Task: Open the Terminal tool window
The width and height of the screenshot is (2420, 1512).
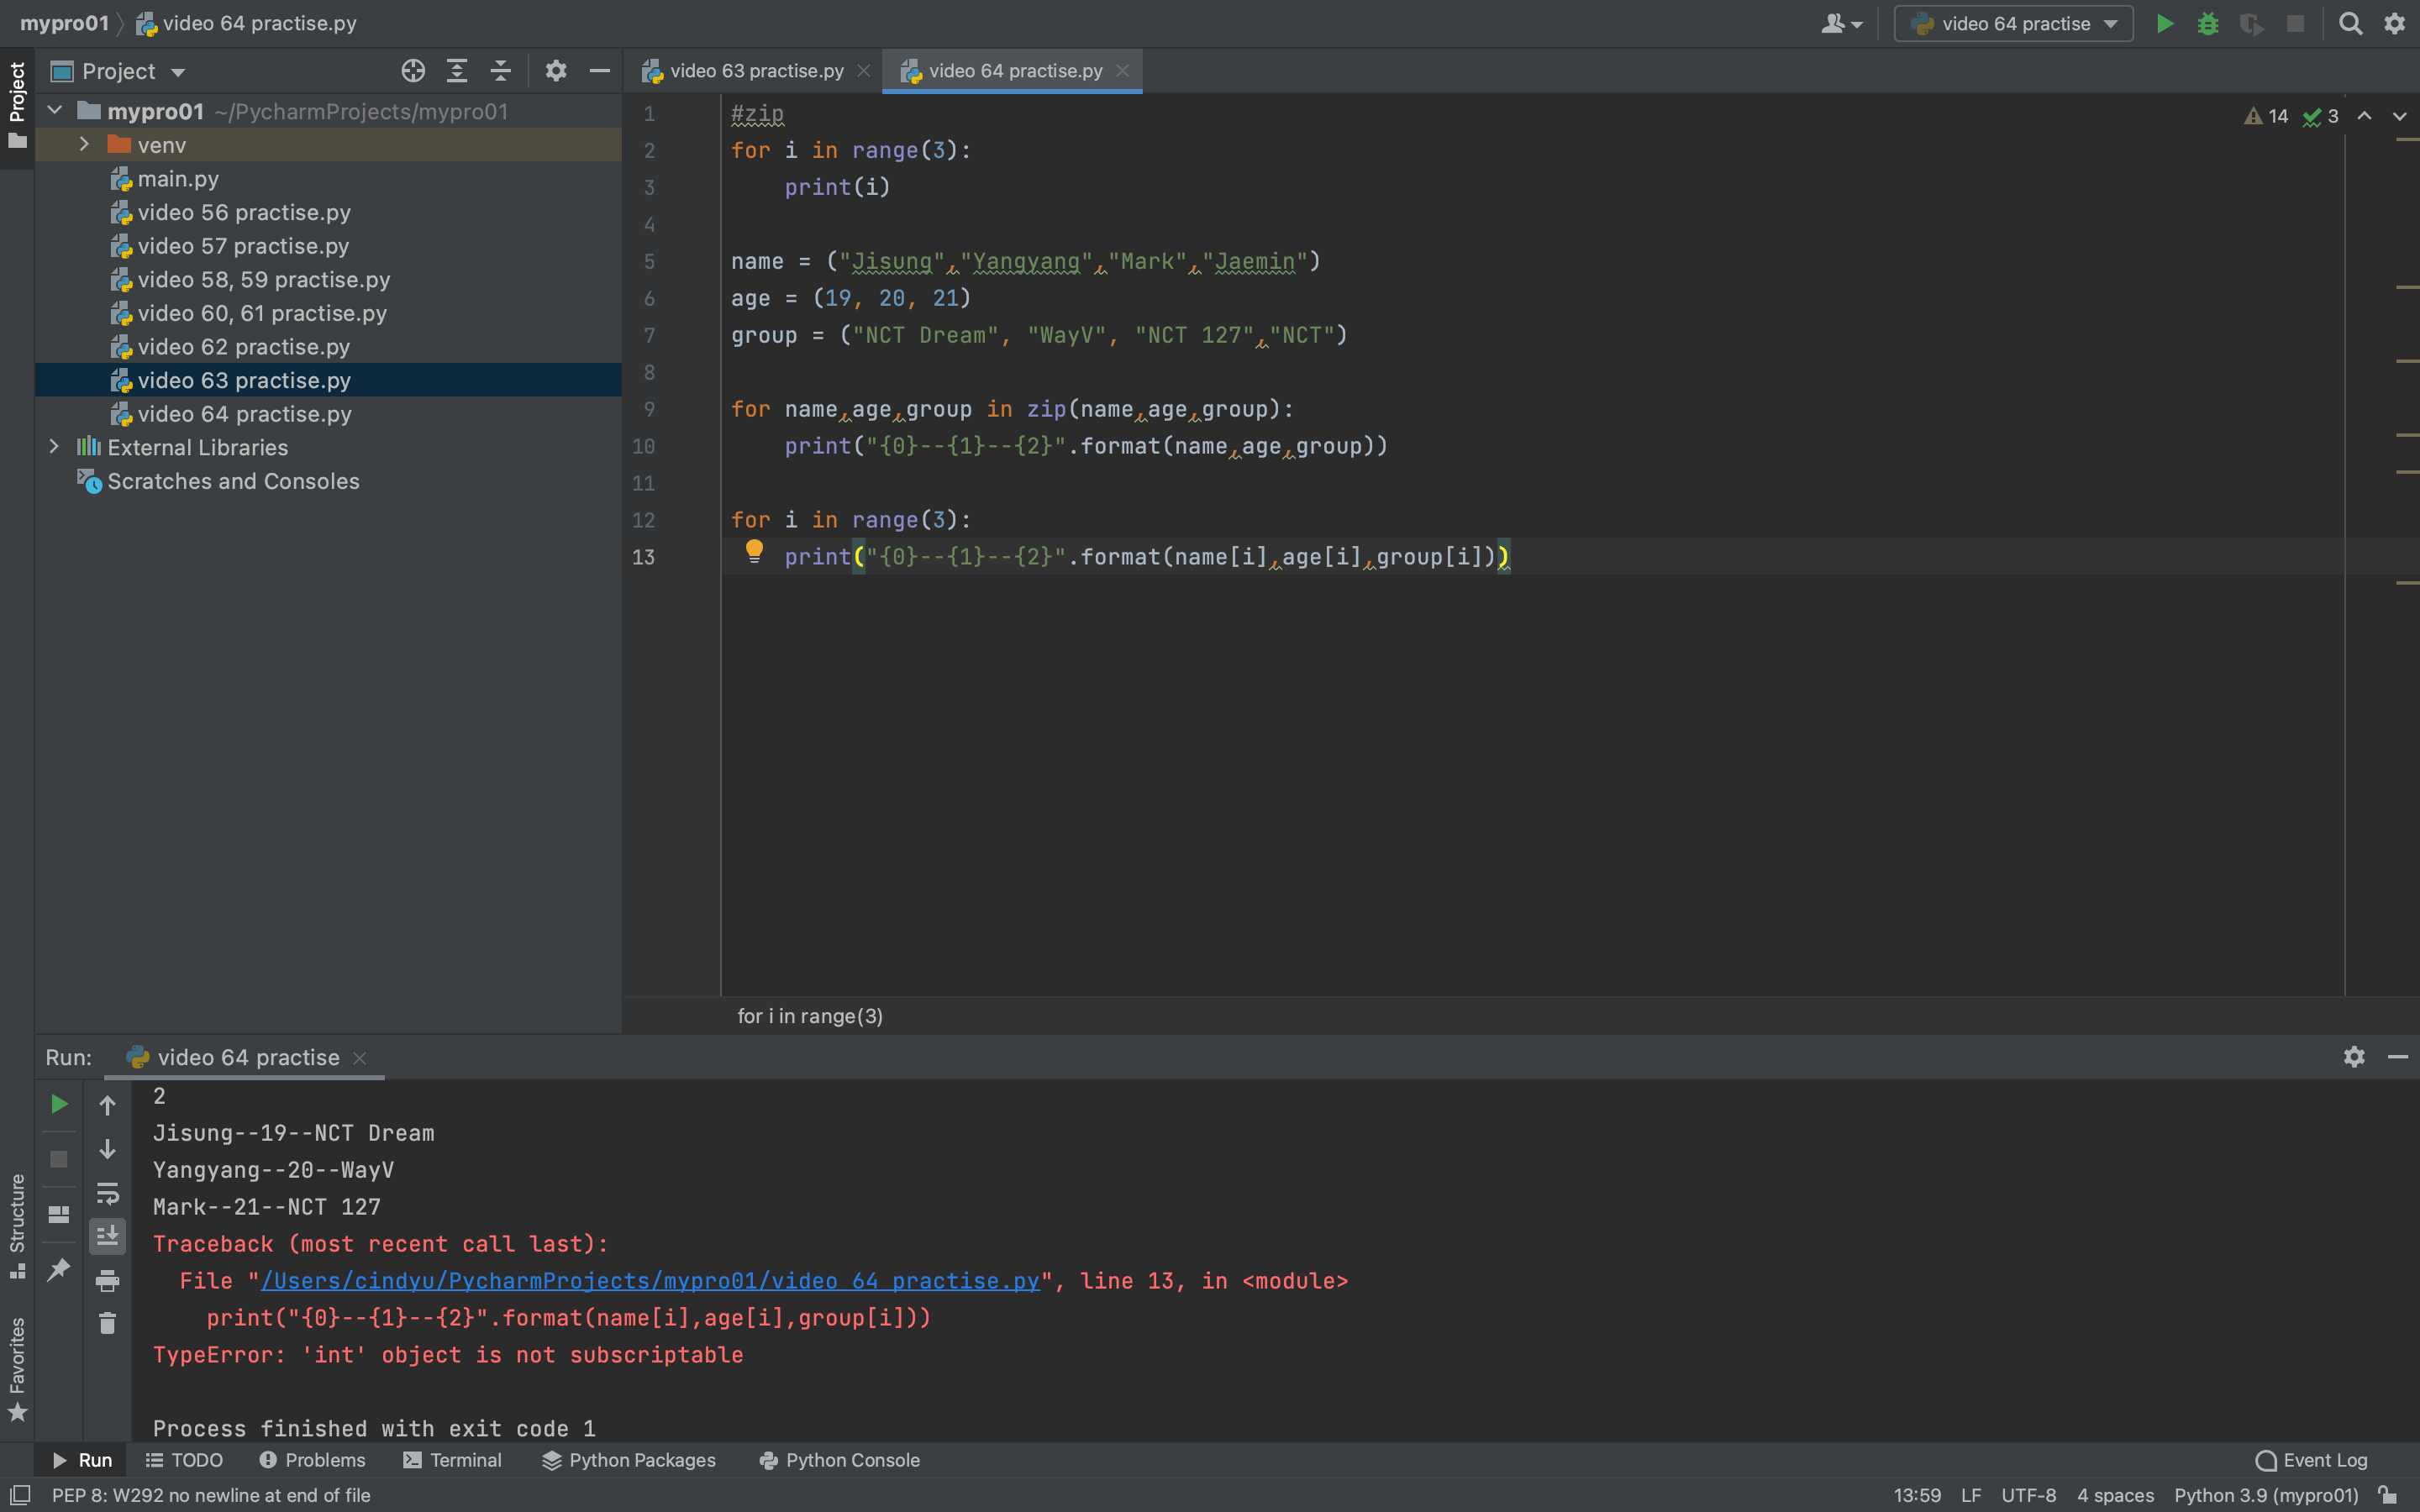Action: [x=453, y=1460]
